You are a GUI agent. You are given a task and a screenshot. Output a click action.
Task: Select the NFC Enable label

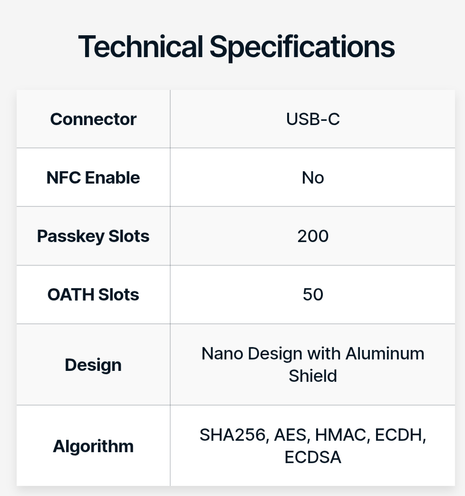point(93,177)
